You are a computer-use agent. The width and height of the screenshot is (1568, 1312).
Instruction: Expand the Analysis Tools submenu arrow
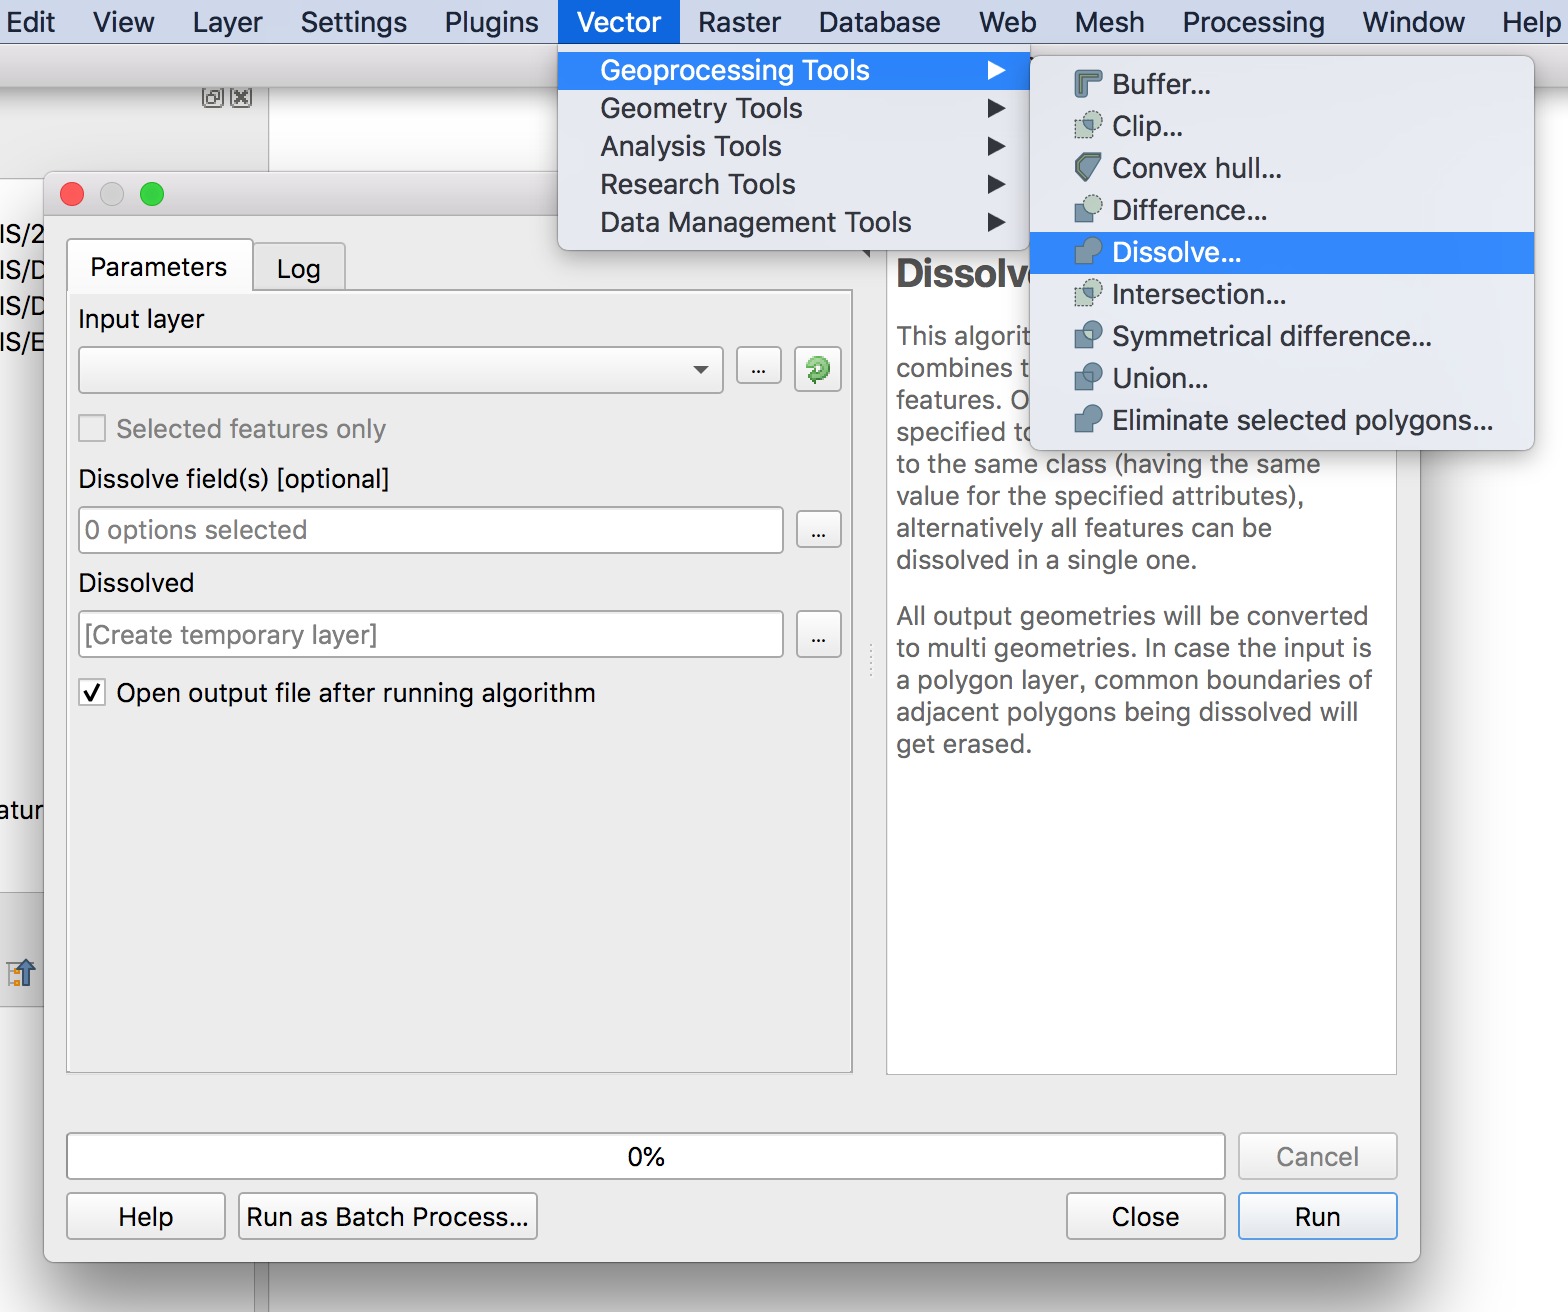(996, 146)
